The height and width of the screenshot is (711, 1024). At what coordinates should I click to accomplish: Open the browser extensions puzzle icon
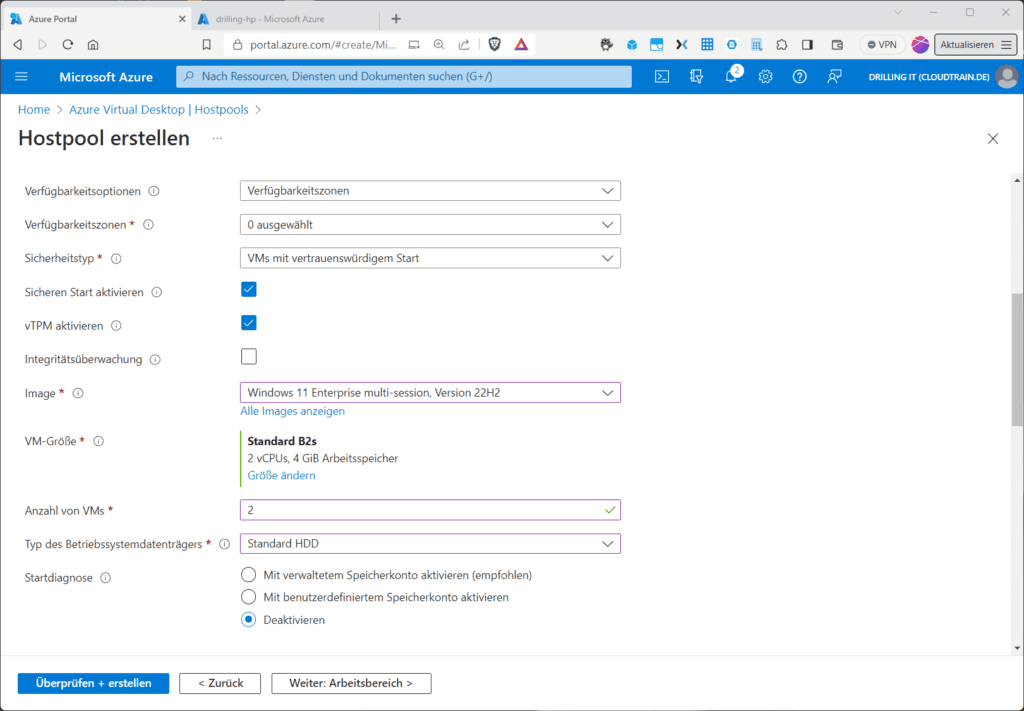click(782, 44)
